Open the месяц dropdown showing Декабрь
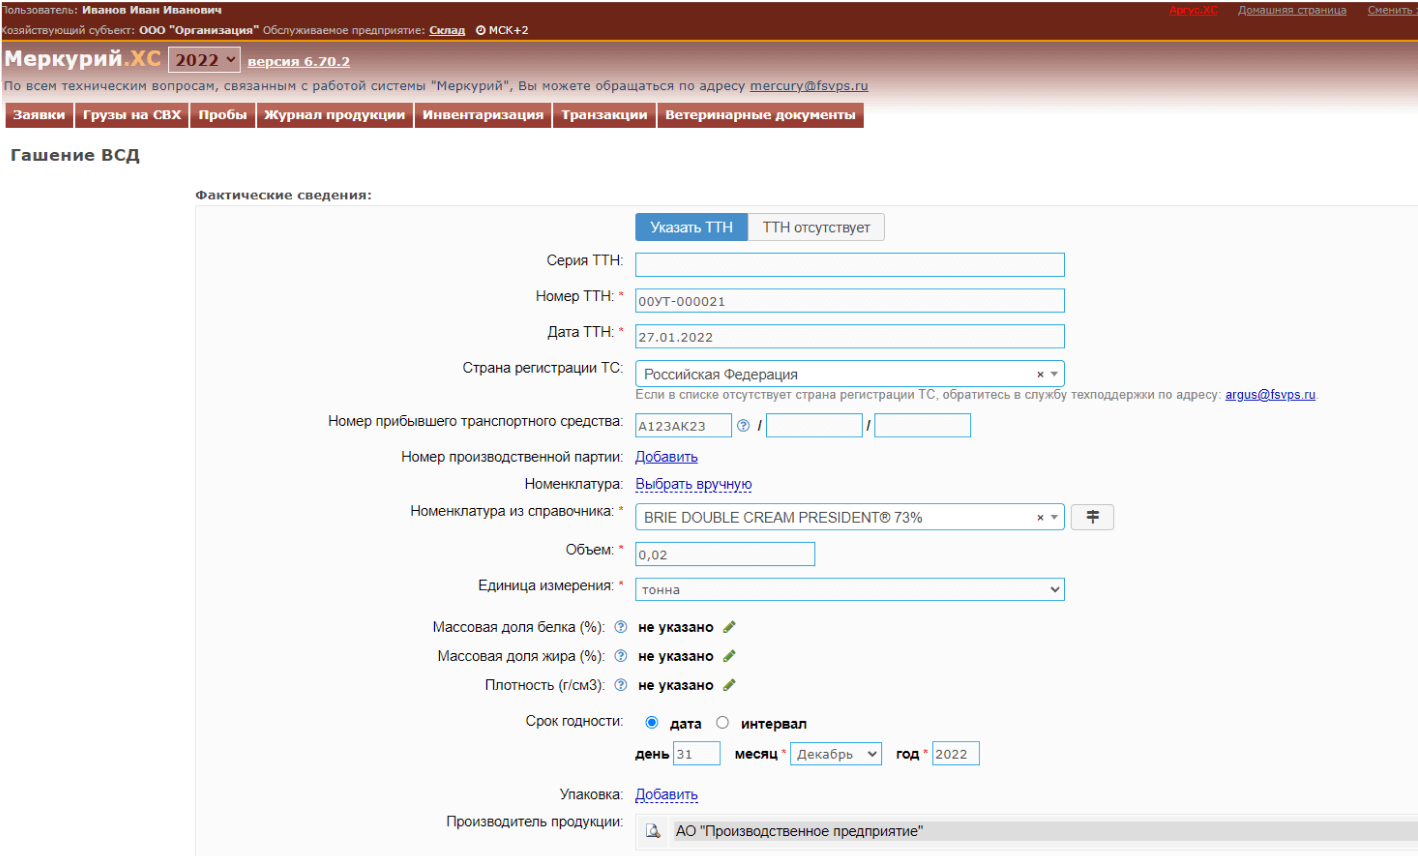This screenshot has width=1418, height=856. click(x=836, y=754)
